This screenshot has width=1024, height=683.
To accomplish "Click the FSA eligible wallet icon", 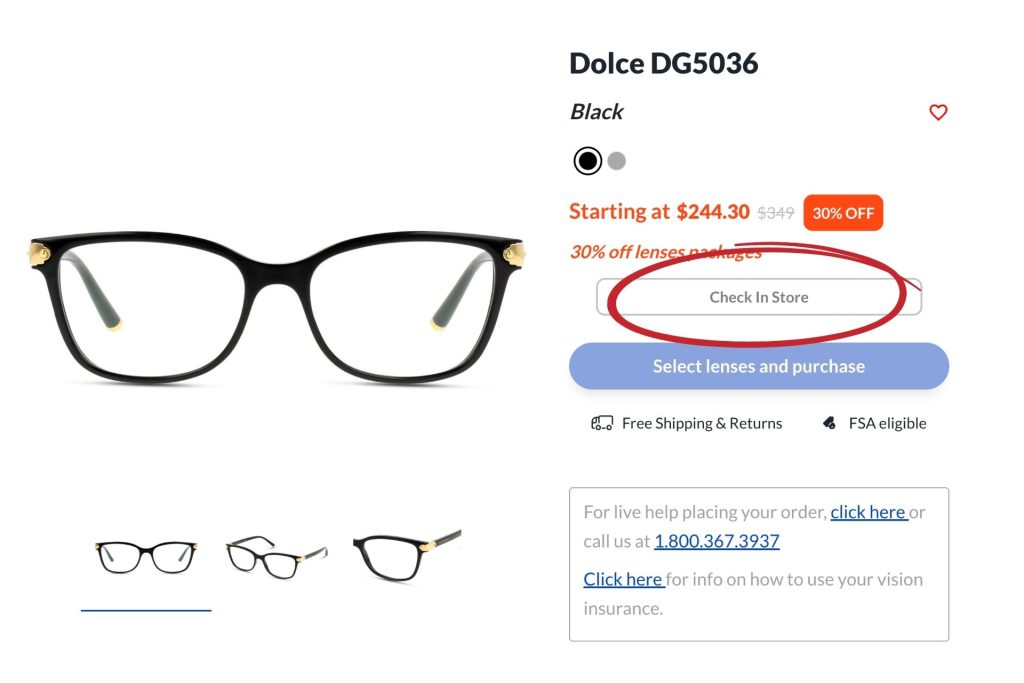I will (827, 422).
